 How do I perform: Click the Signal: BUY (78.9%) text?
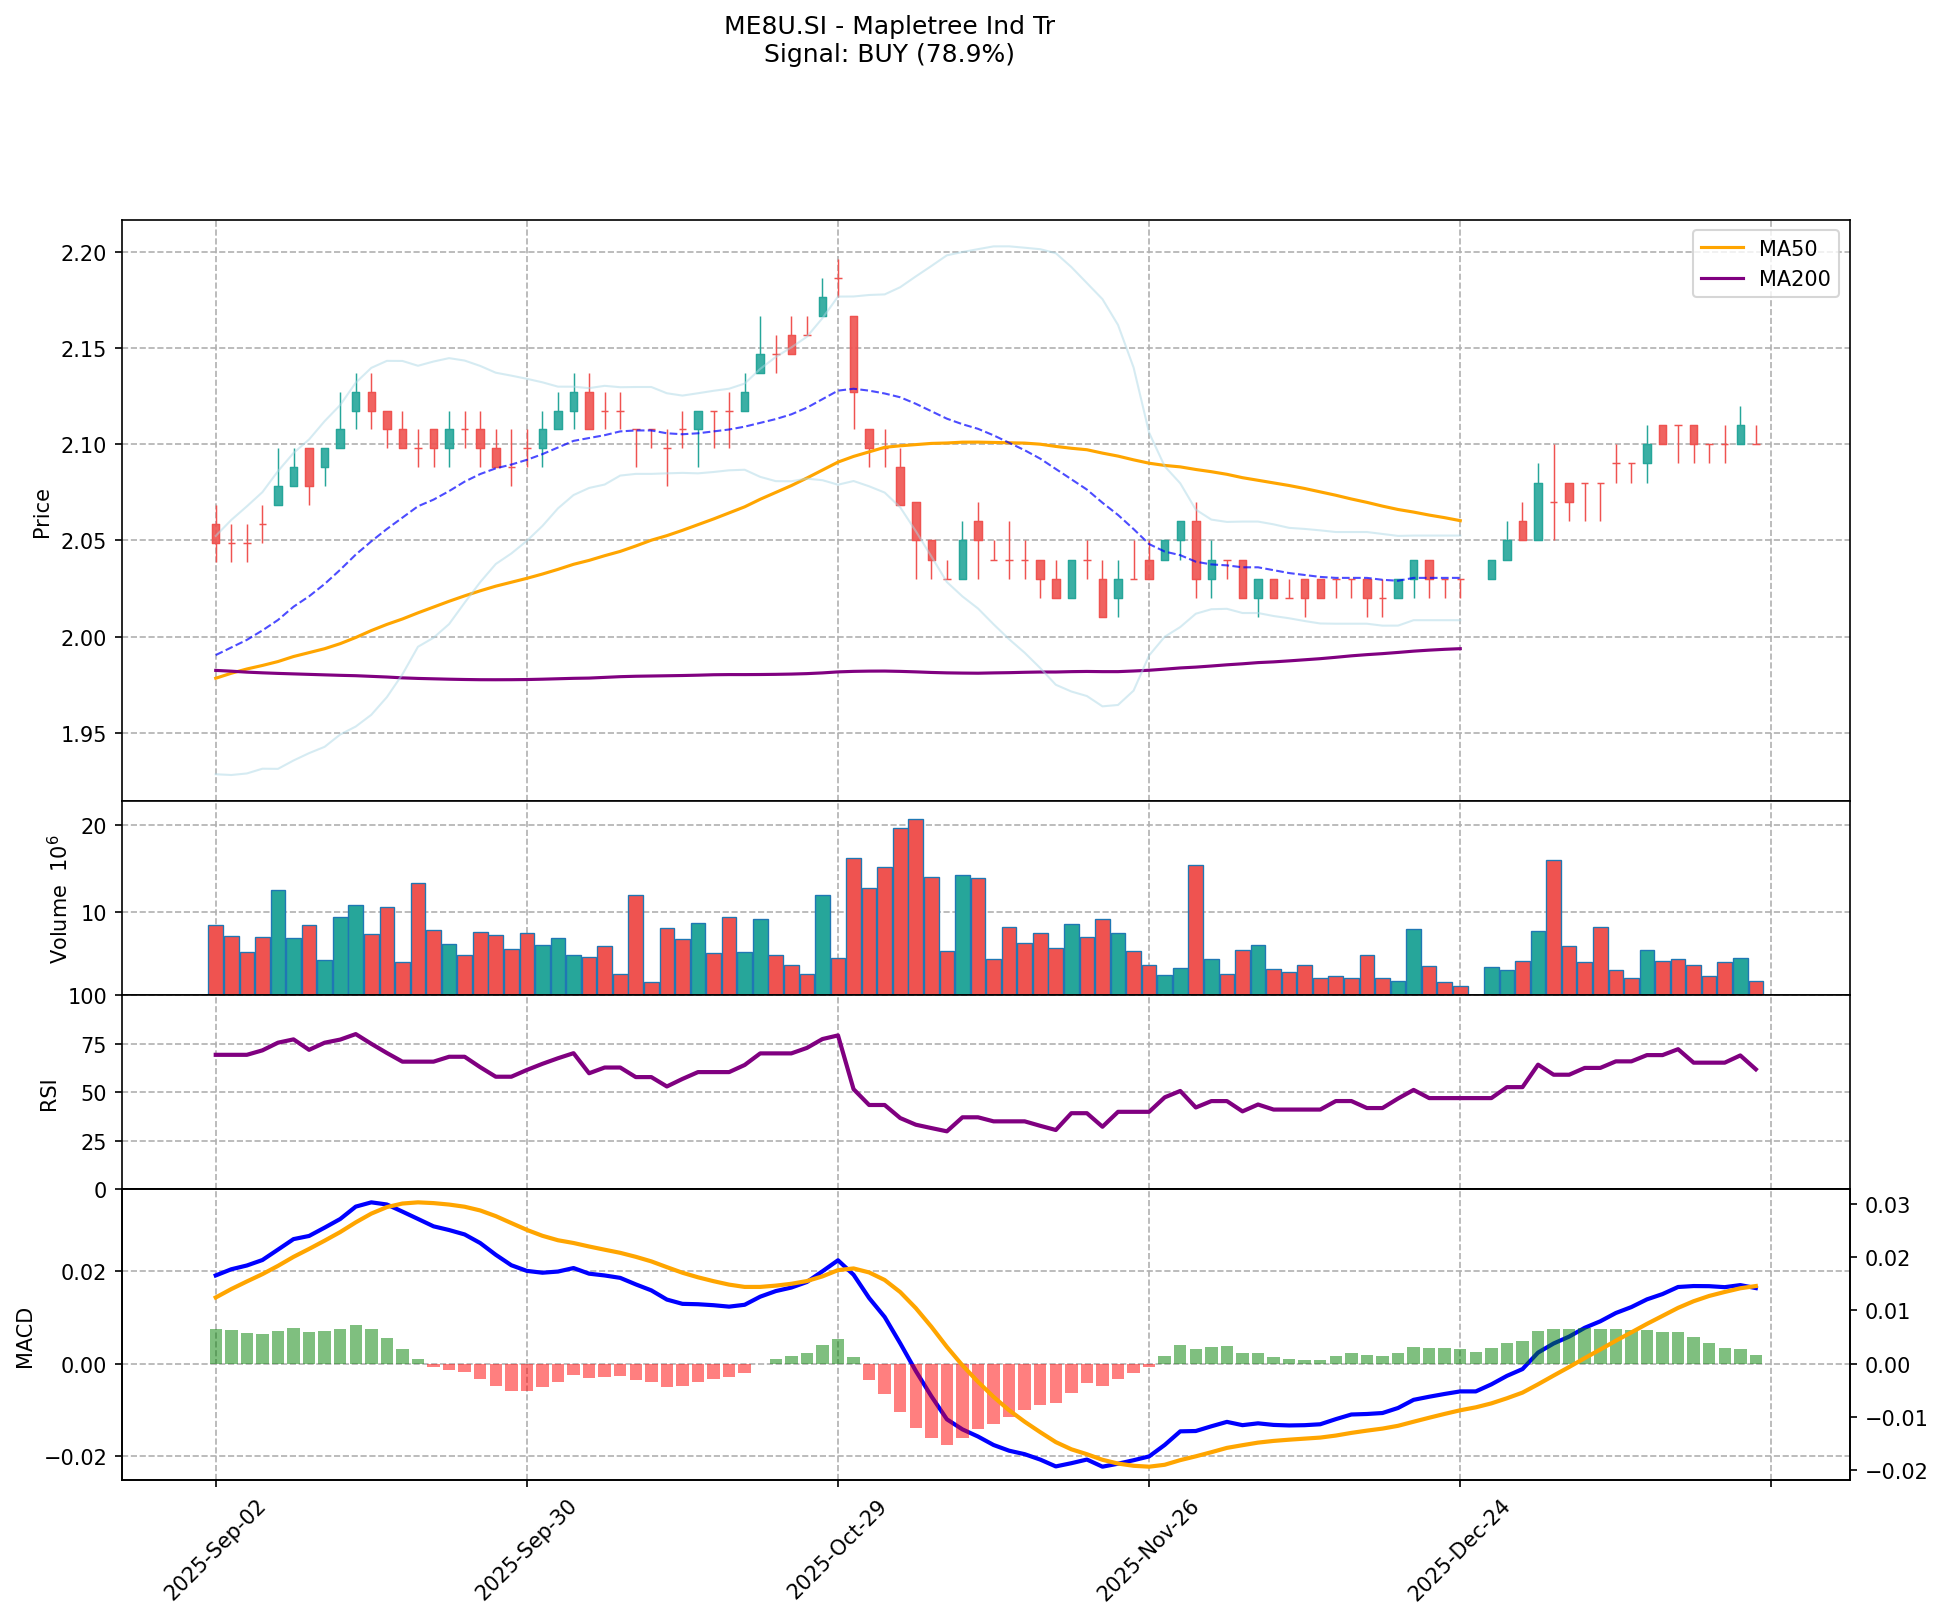point(889,54)
